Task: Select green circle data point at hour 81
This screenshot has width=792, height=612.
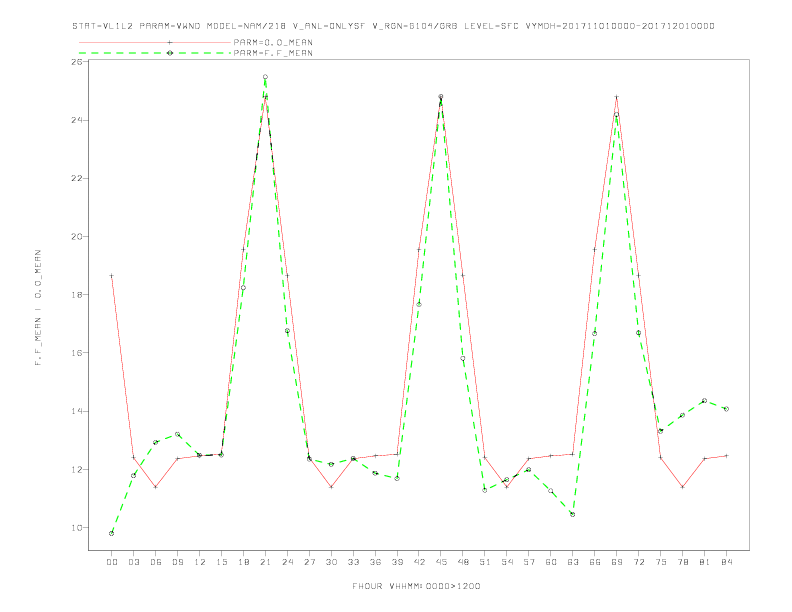Action: (704, 400)
